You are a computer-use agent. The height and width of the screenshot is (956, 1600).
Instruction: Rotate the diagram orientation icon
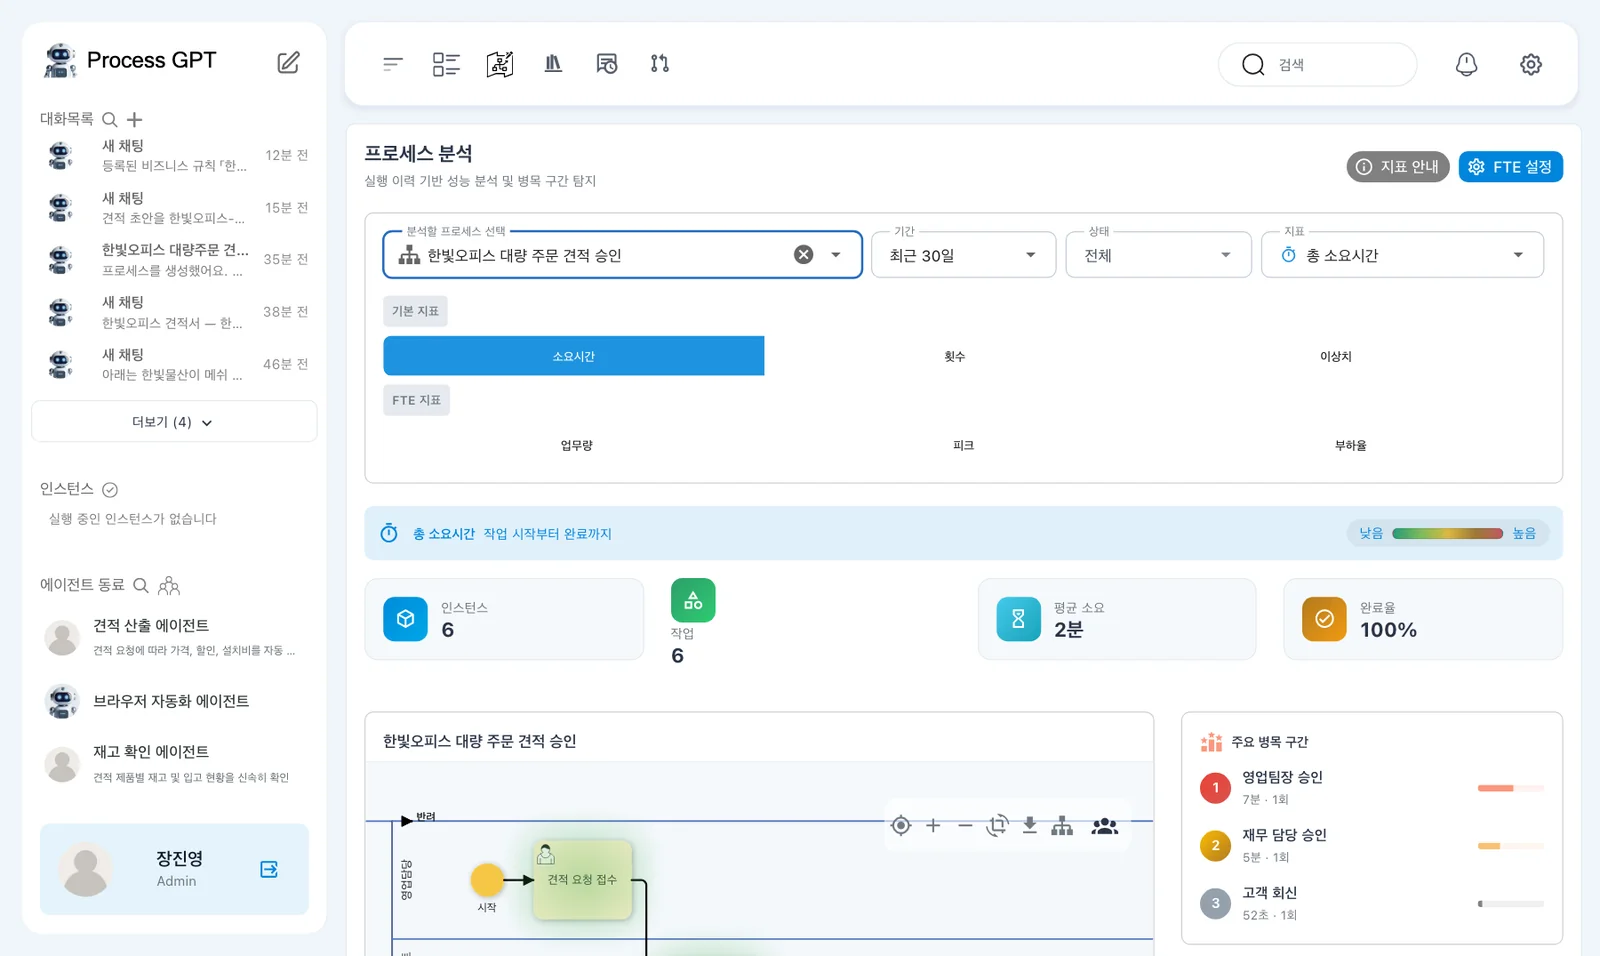point(997,825)
